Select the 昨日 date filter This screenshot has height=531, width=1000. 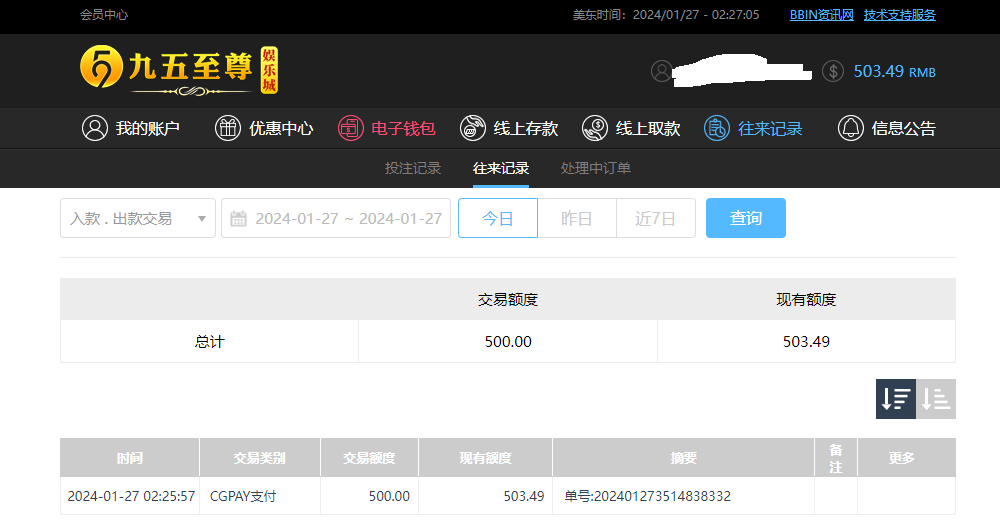tap(577, 218)
